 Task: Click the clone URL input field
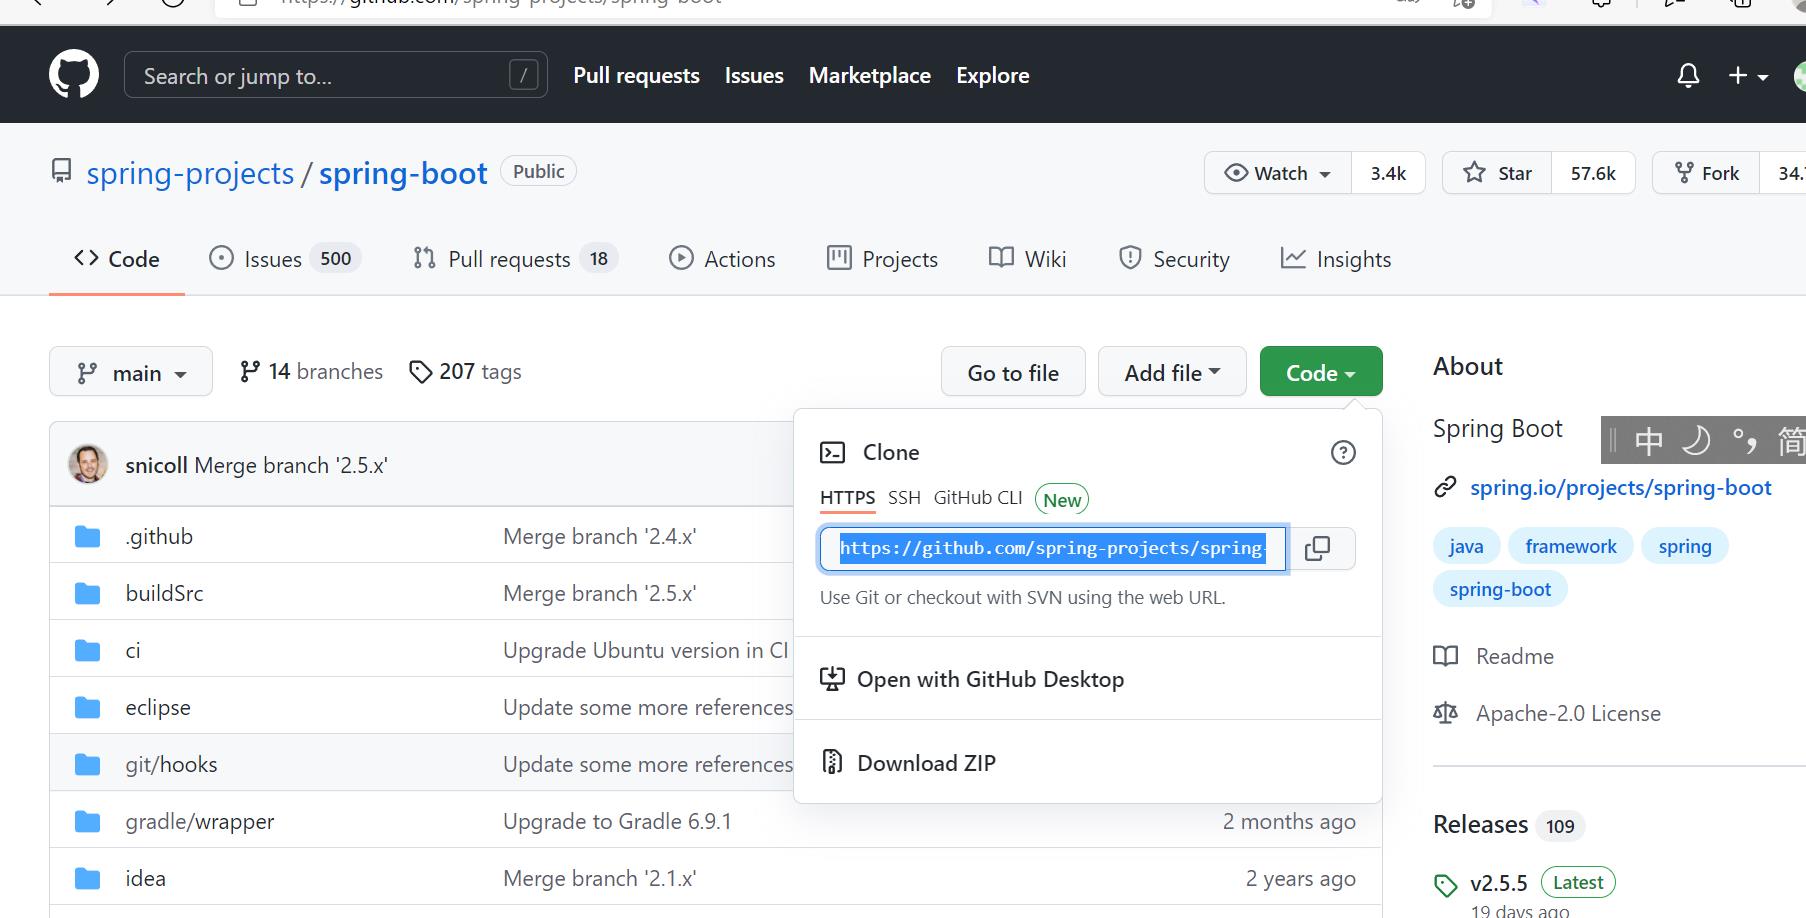pos(1053,548)
